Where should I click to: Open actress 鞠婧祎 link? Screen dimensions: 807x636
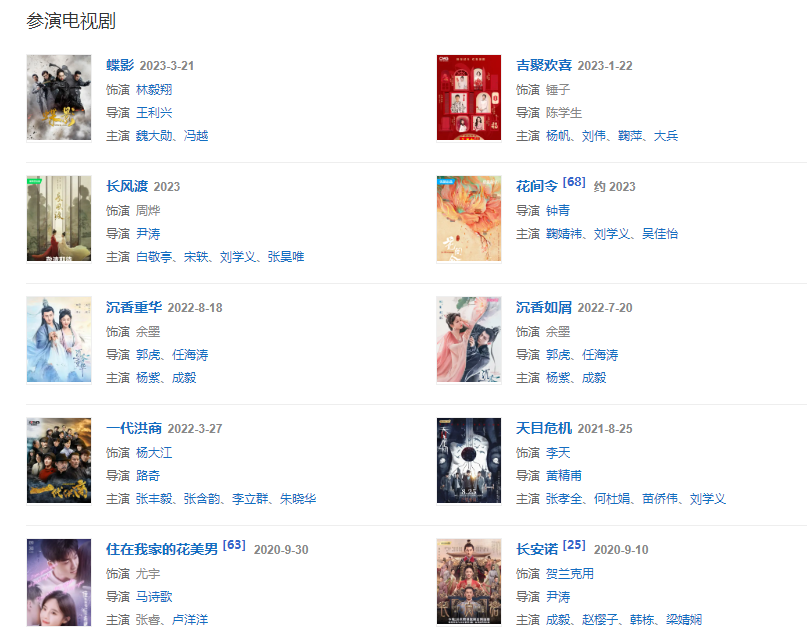pyautogui.click(x=564, y=234)
